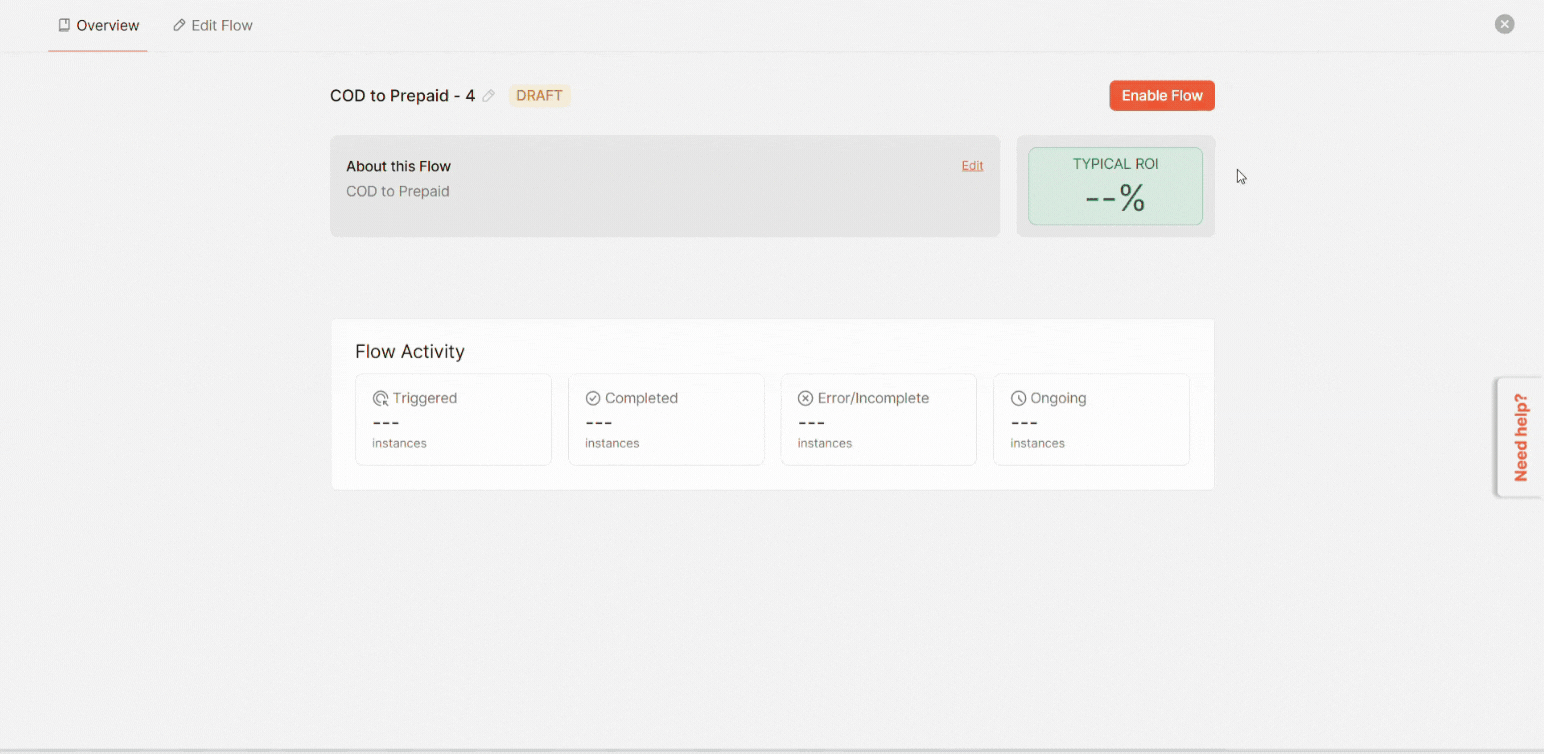Click the Typical ROI green card
Image resolution: width=1544 pixels, height=754 pixels.
click(x=1115, y=186)
